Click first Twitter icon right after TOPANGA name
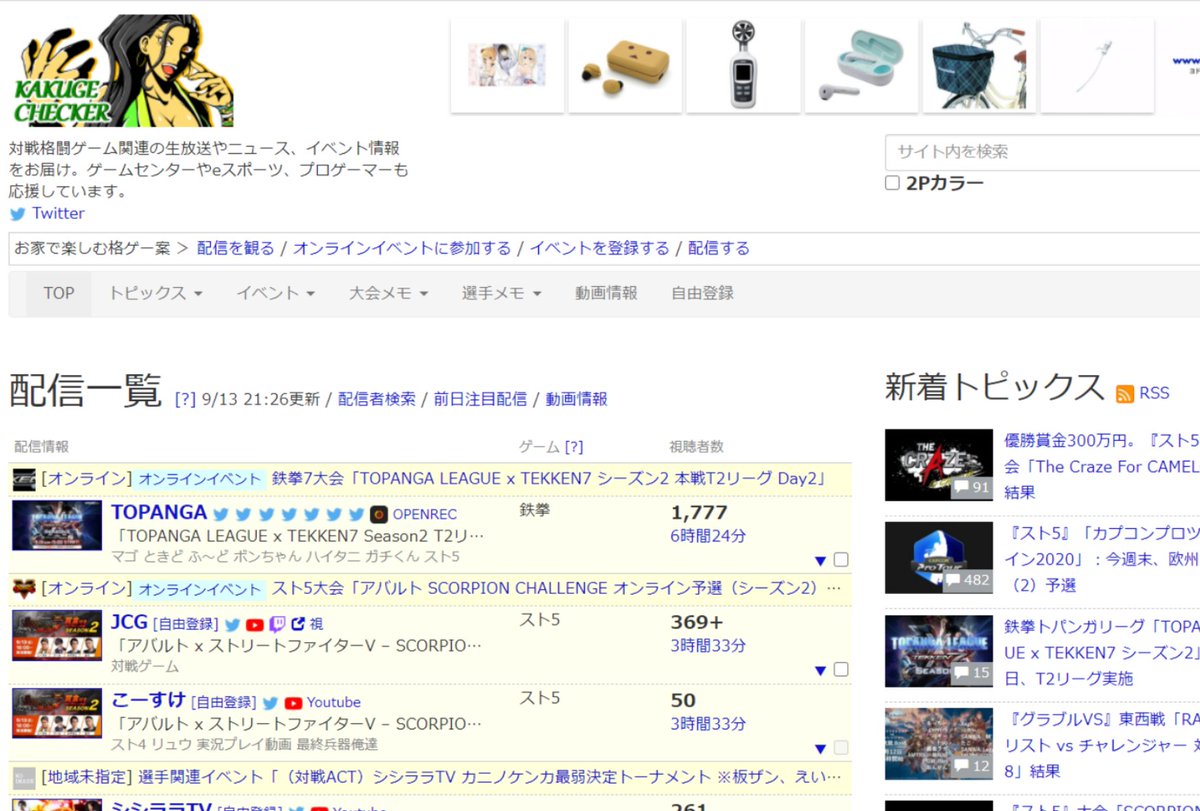This screenshot has height=811, width=1200. [x=222, y=514]
